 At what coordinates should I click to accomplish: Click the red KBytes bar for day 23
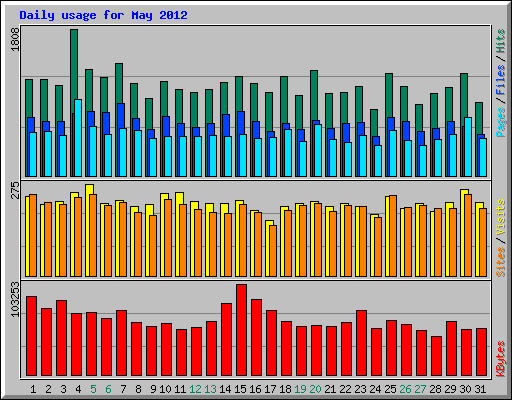362,343
